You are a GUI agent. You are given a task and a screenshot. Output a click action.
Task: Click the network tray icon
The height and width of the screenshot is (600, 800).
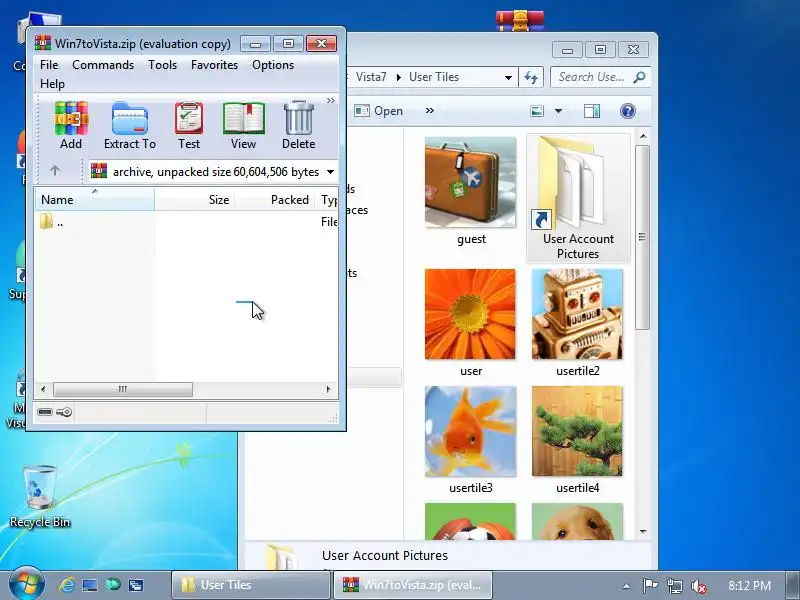coord(674,586)
